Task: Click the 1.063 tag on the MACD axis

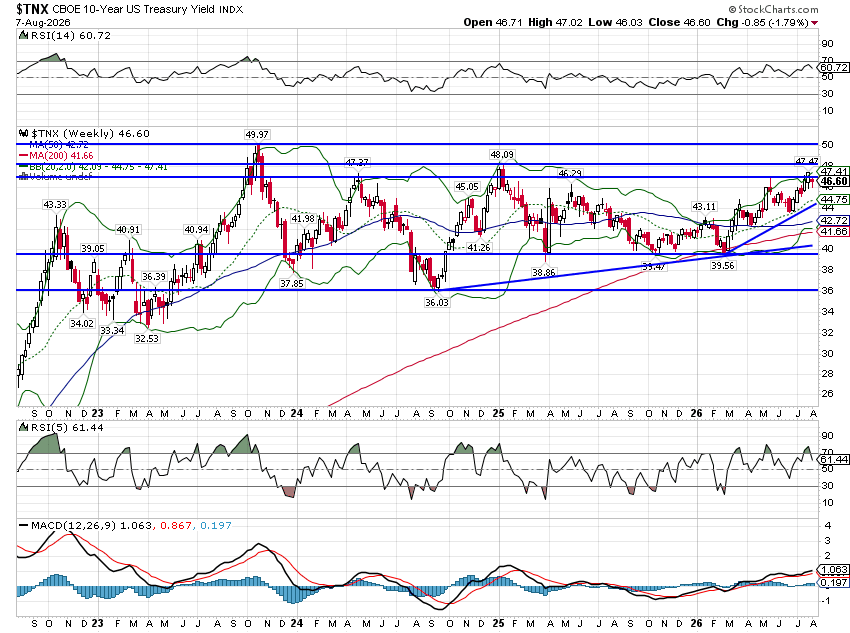Action: pyautogui.click(x=834, y=570)
